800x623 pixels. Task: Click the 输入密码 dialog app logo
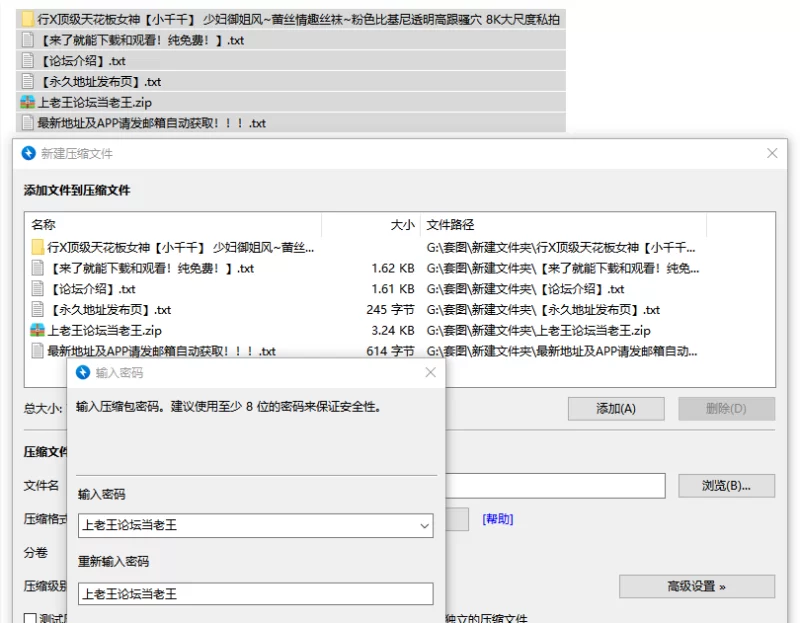[83, 372]
